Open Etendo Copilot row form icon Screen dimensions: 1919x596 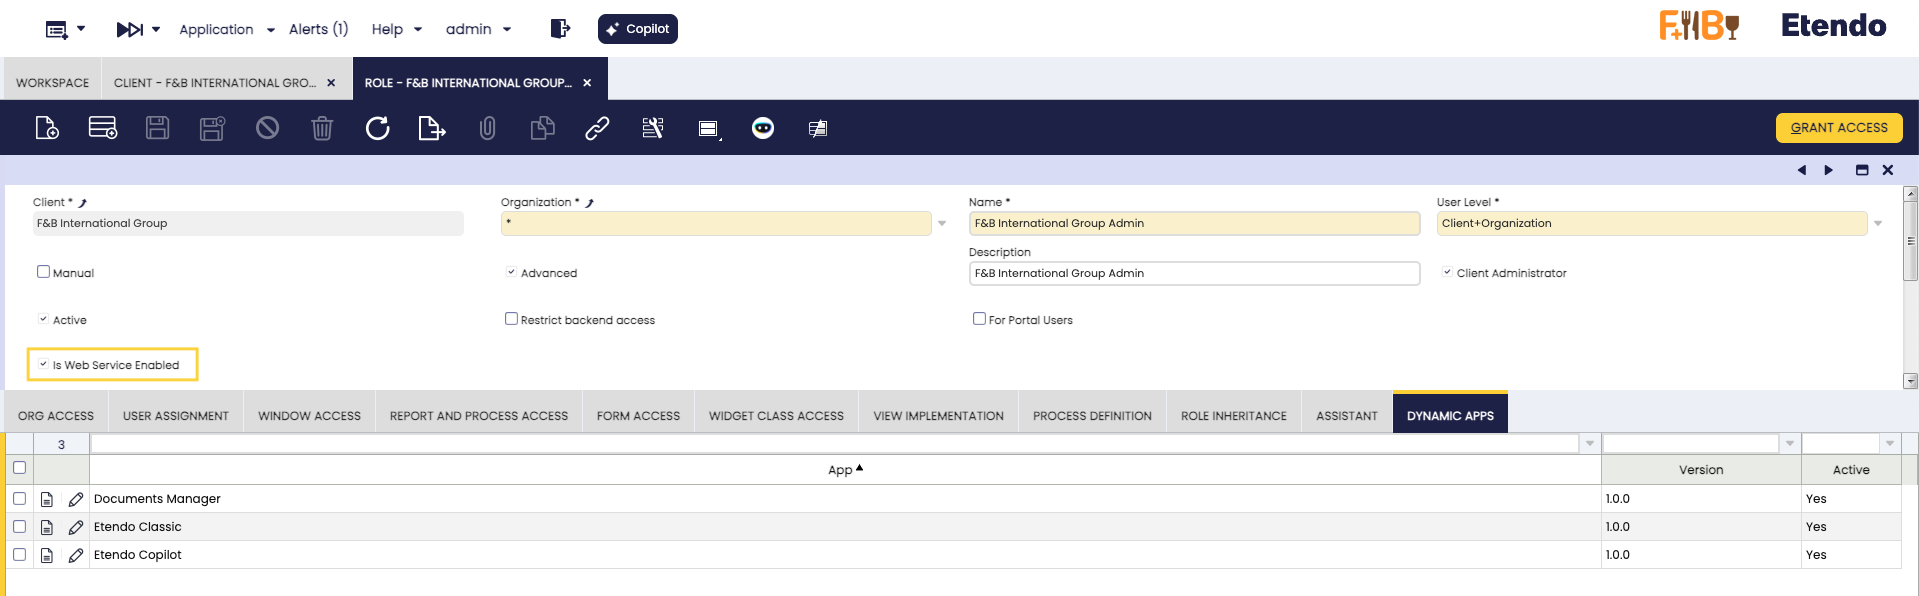(x=47, y=555)
